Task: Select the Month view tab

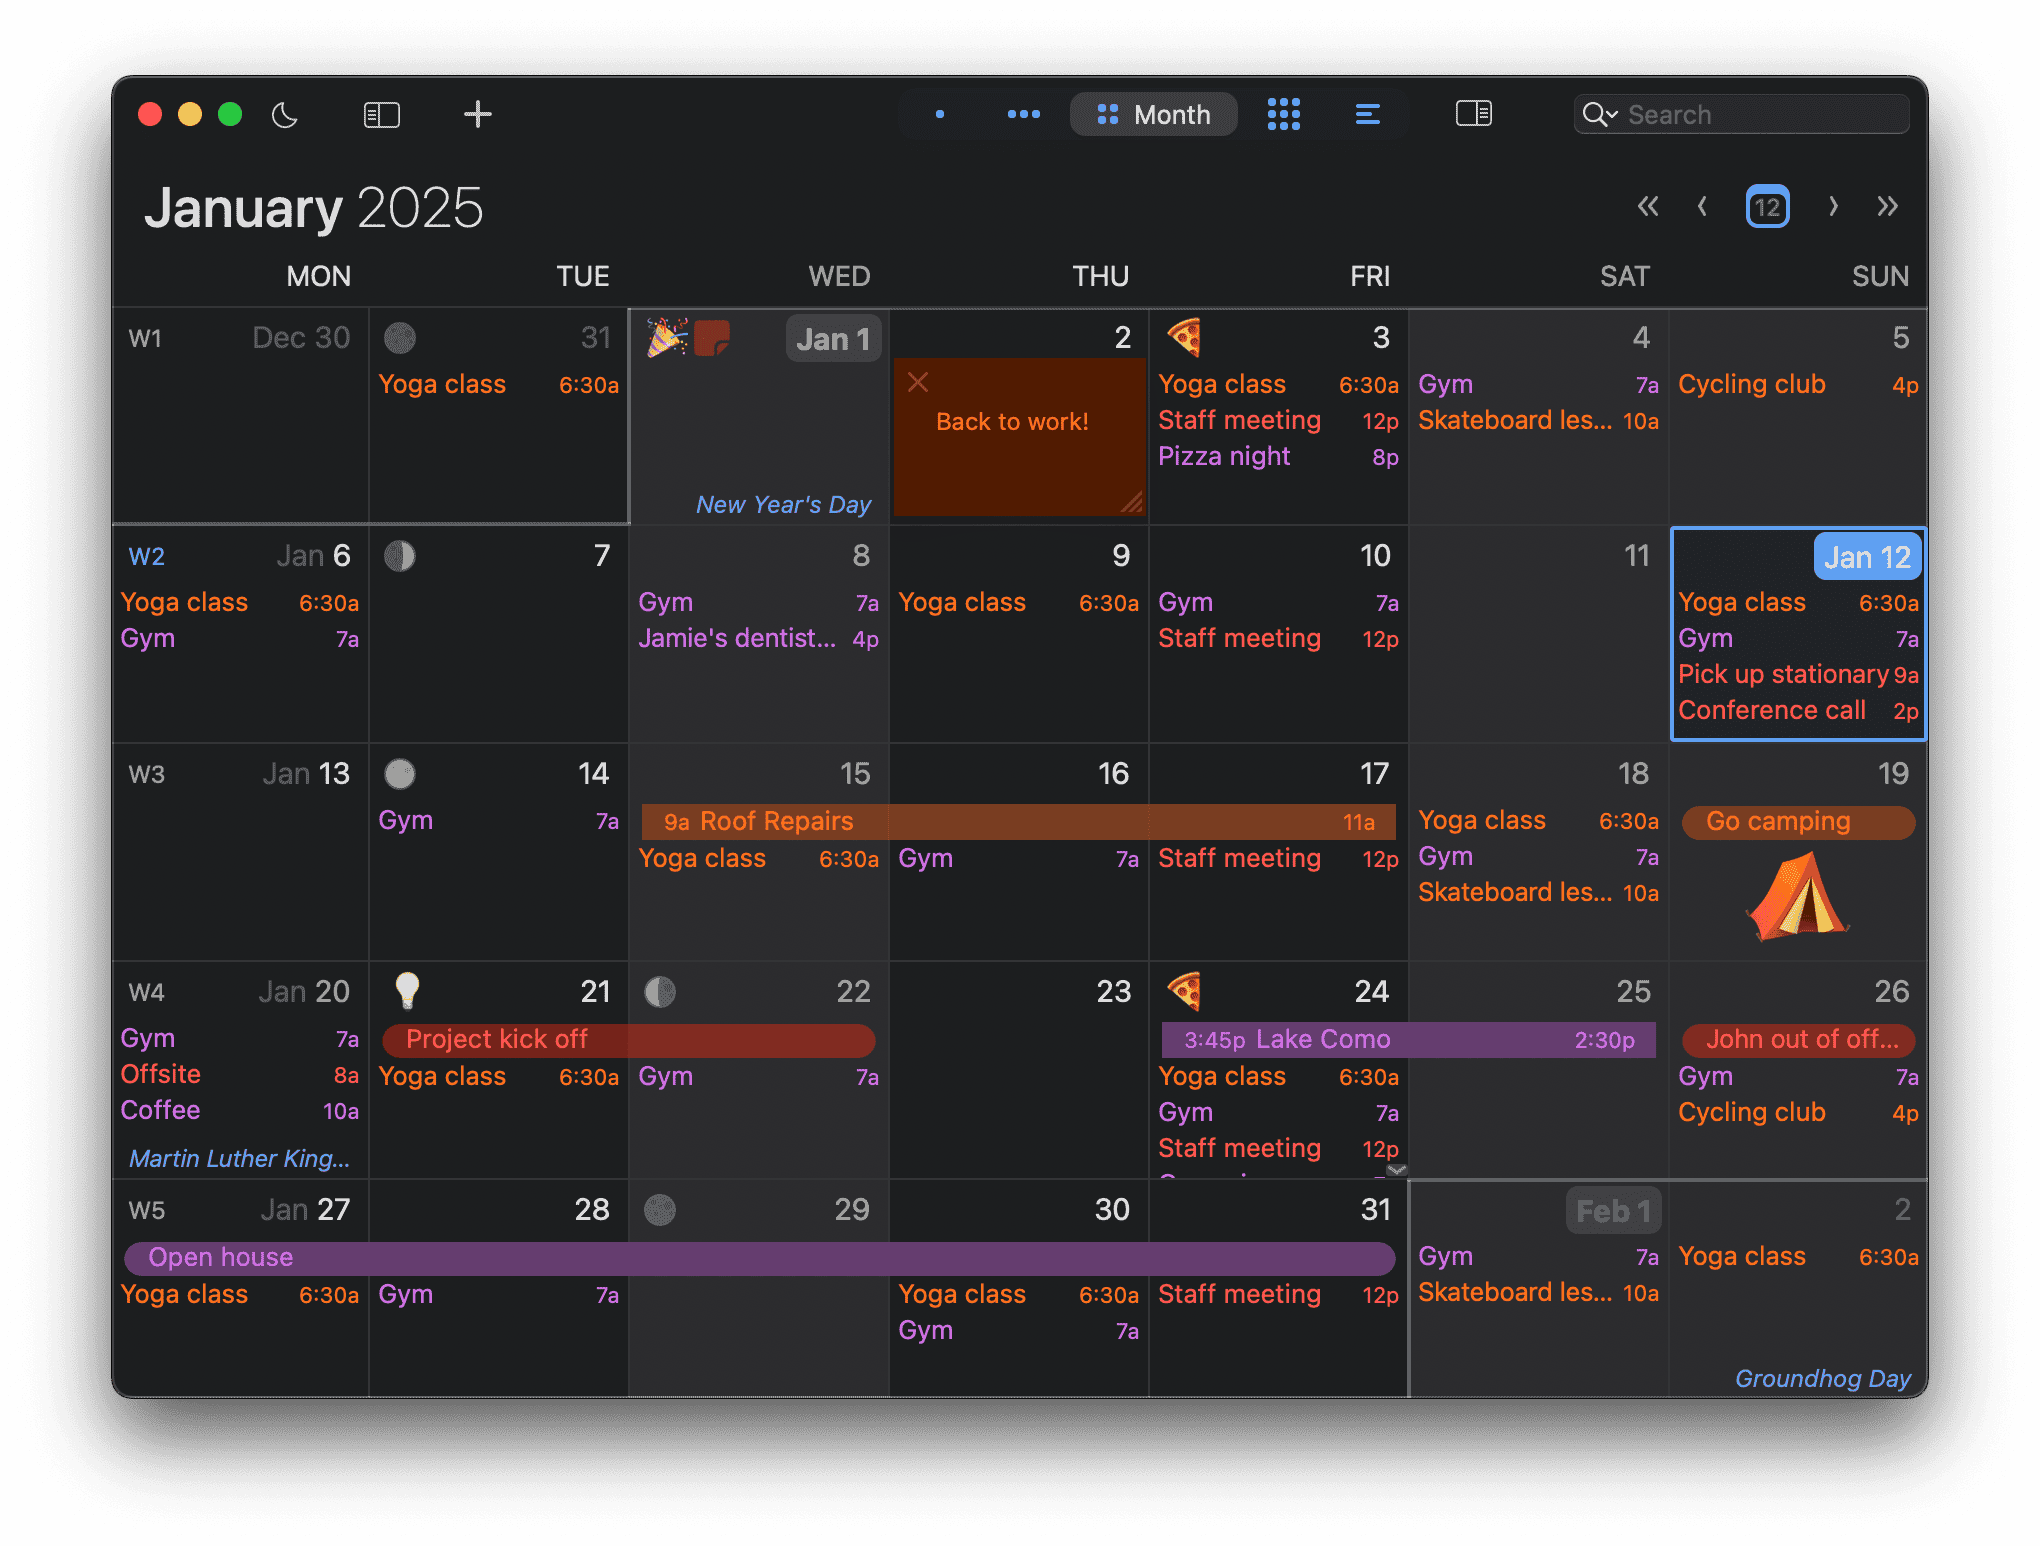Action: click(x=1153, y=114)
